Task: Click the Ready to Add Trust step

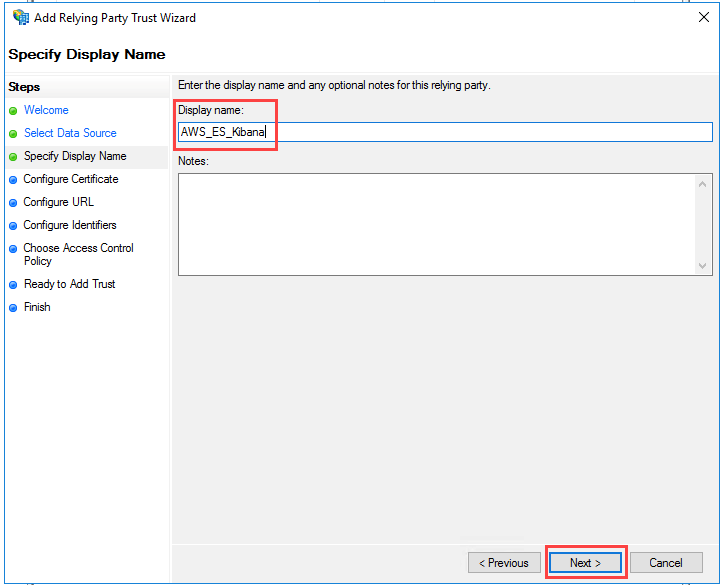Action: [69, 284]
